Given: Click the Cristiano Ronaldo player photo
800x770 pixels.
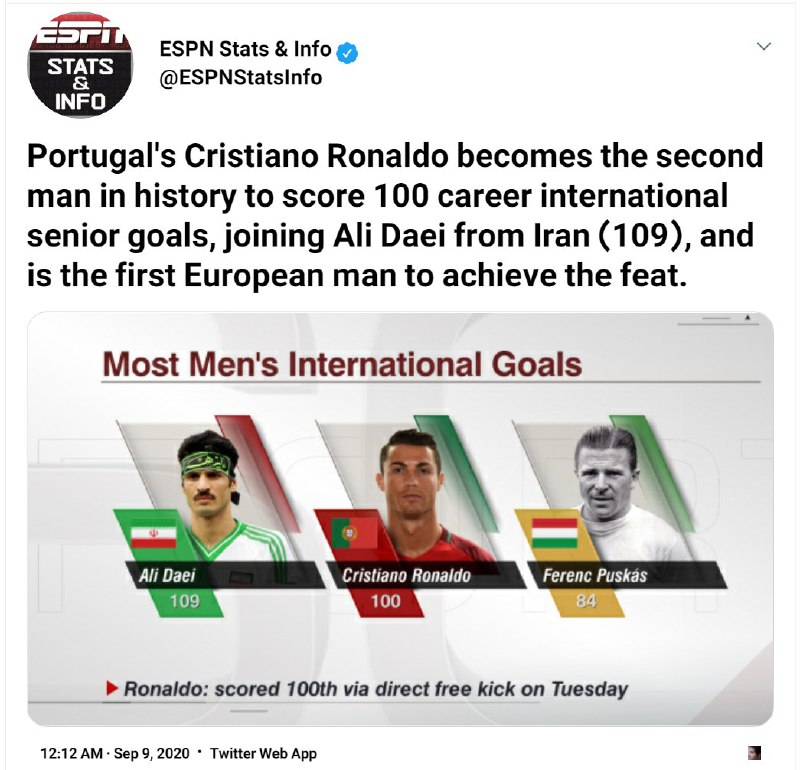Looking at the screenshot, I should [x=410, y=490].
